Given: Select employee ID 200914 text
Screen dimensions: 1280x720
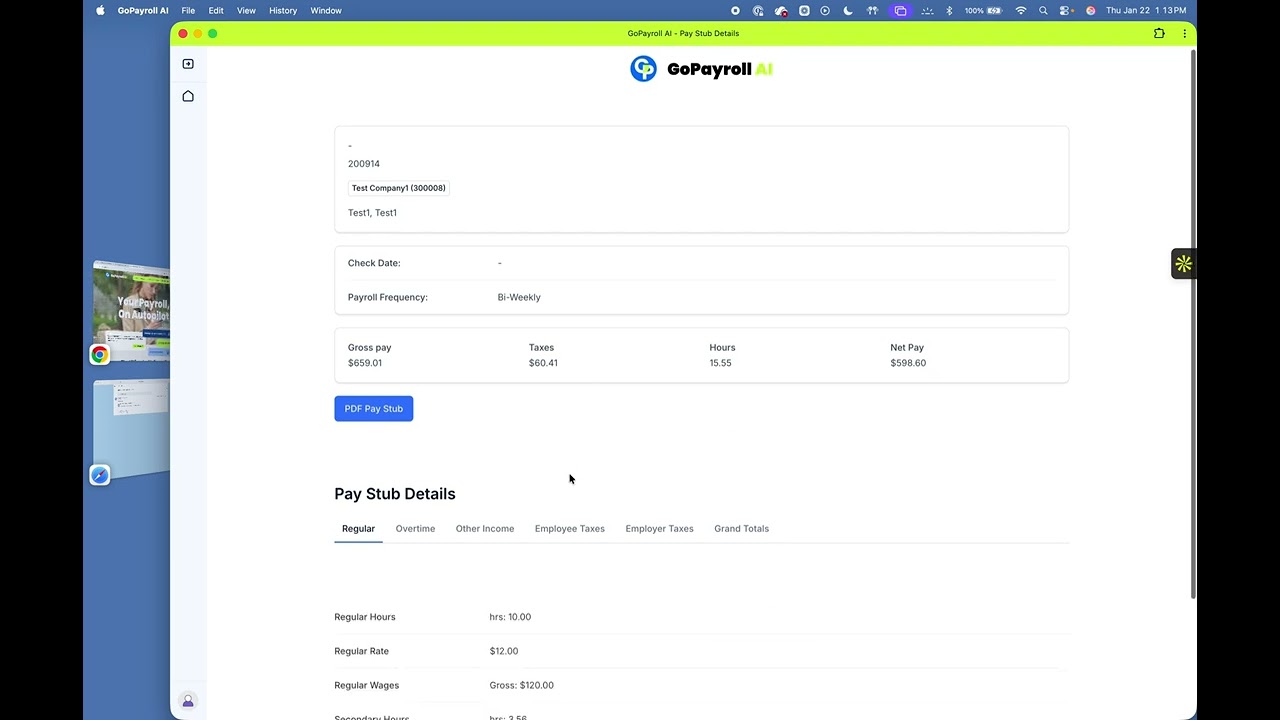Looking at the screenshot, I should coord(364,164).
